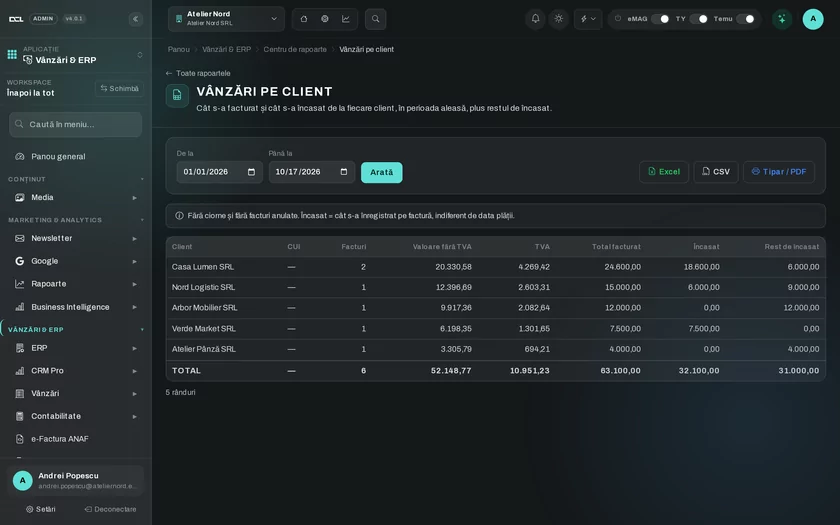840x525 pixels.
Task: Click the info icon in the notice
Action: [179, 216]
